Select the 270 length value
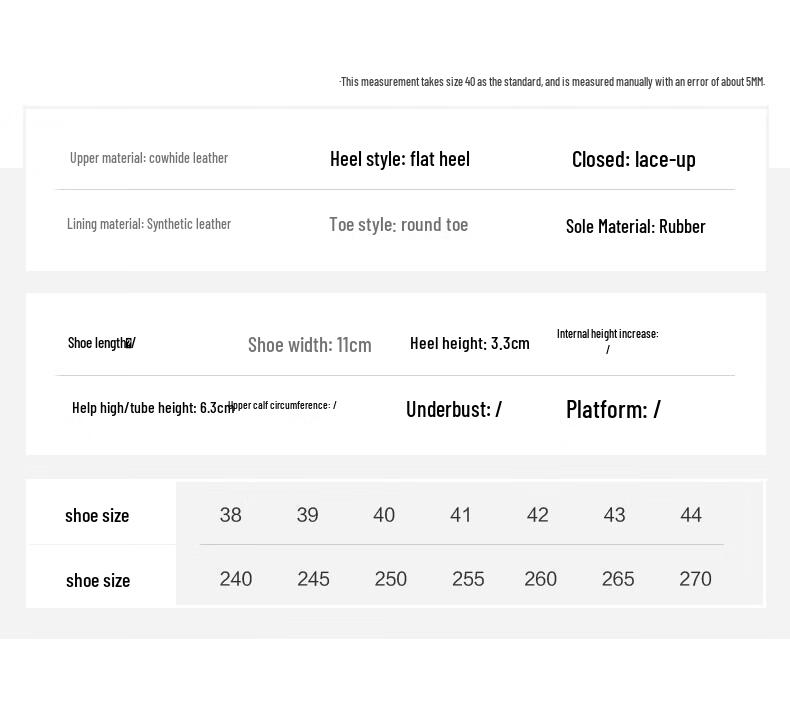The image size is (790, 701). pyautogui.click(x=695, y=579)
